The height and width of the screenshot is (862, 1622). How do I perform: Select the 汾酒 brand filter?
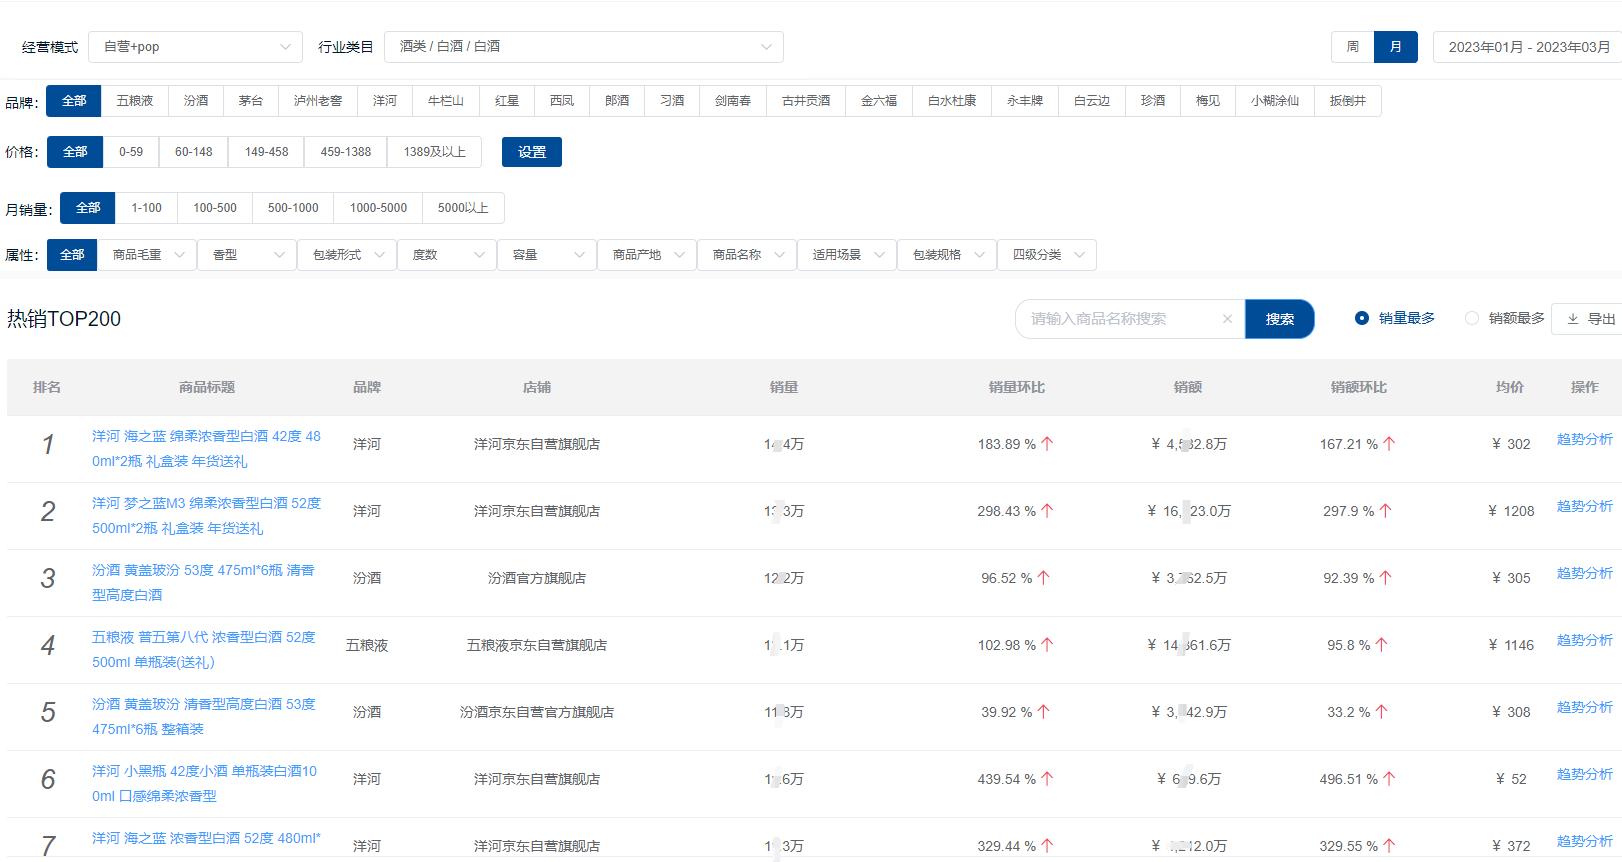(x=196, y=101)
